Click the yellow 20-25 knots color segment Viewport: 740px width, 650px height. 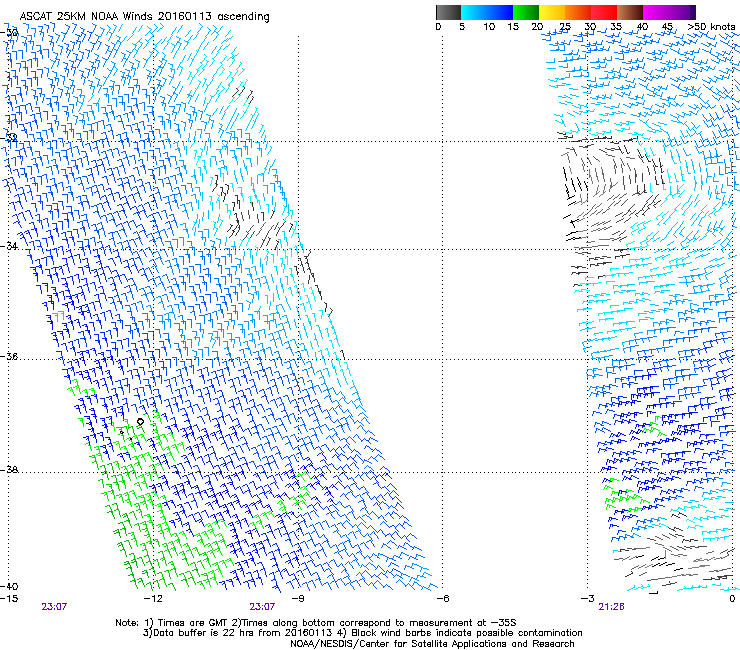coord(552,12)
